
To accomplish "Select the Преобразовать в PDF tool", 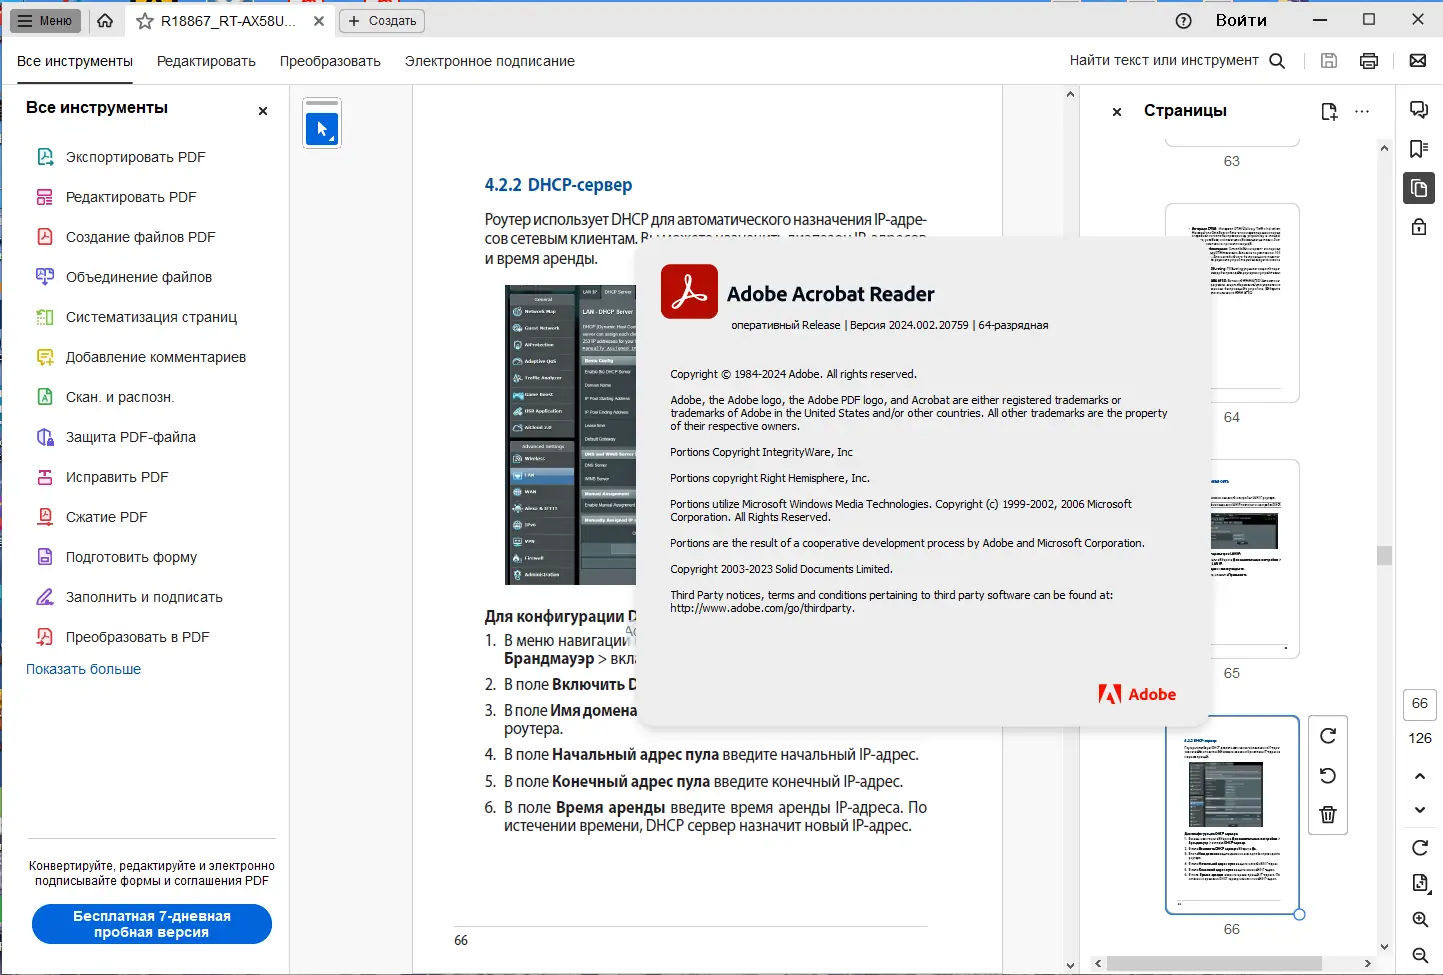I will 137,637.
